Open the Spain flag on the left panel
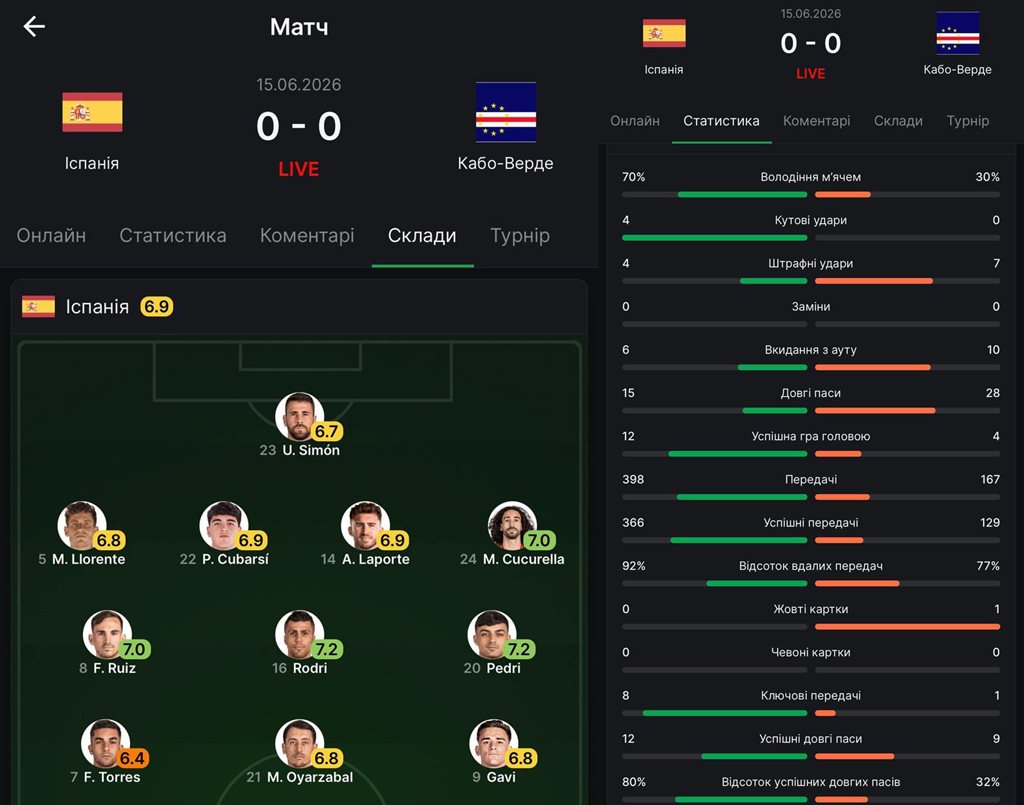This screenshot has width=1024, height=805. pos(92,112)
